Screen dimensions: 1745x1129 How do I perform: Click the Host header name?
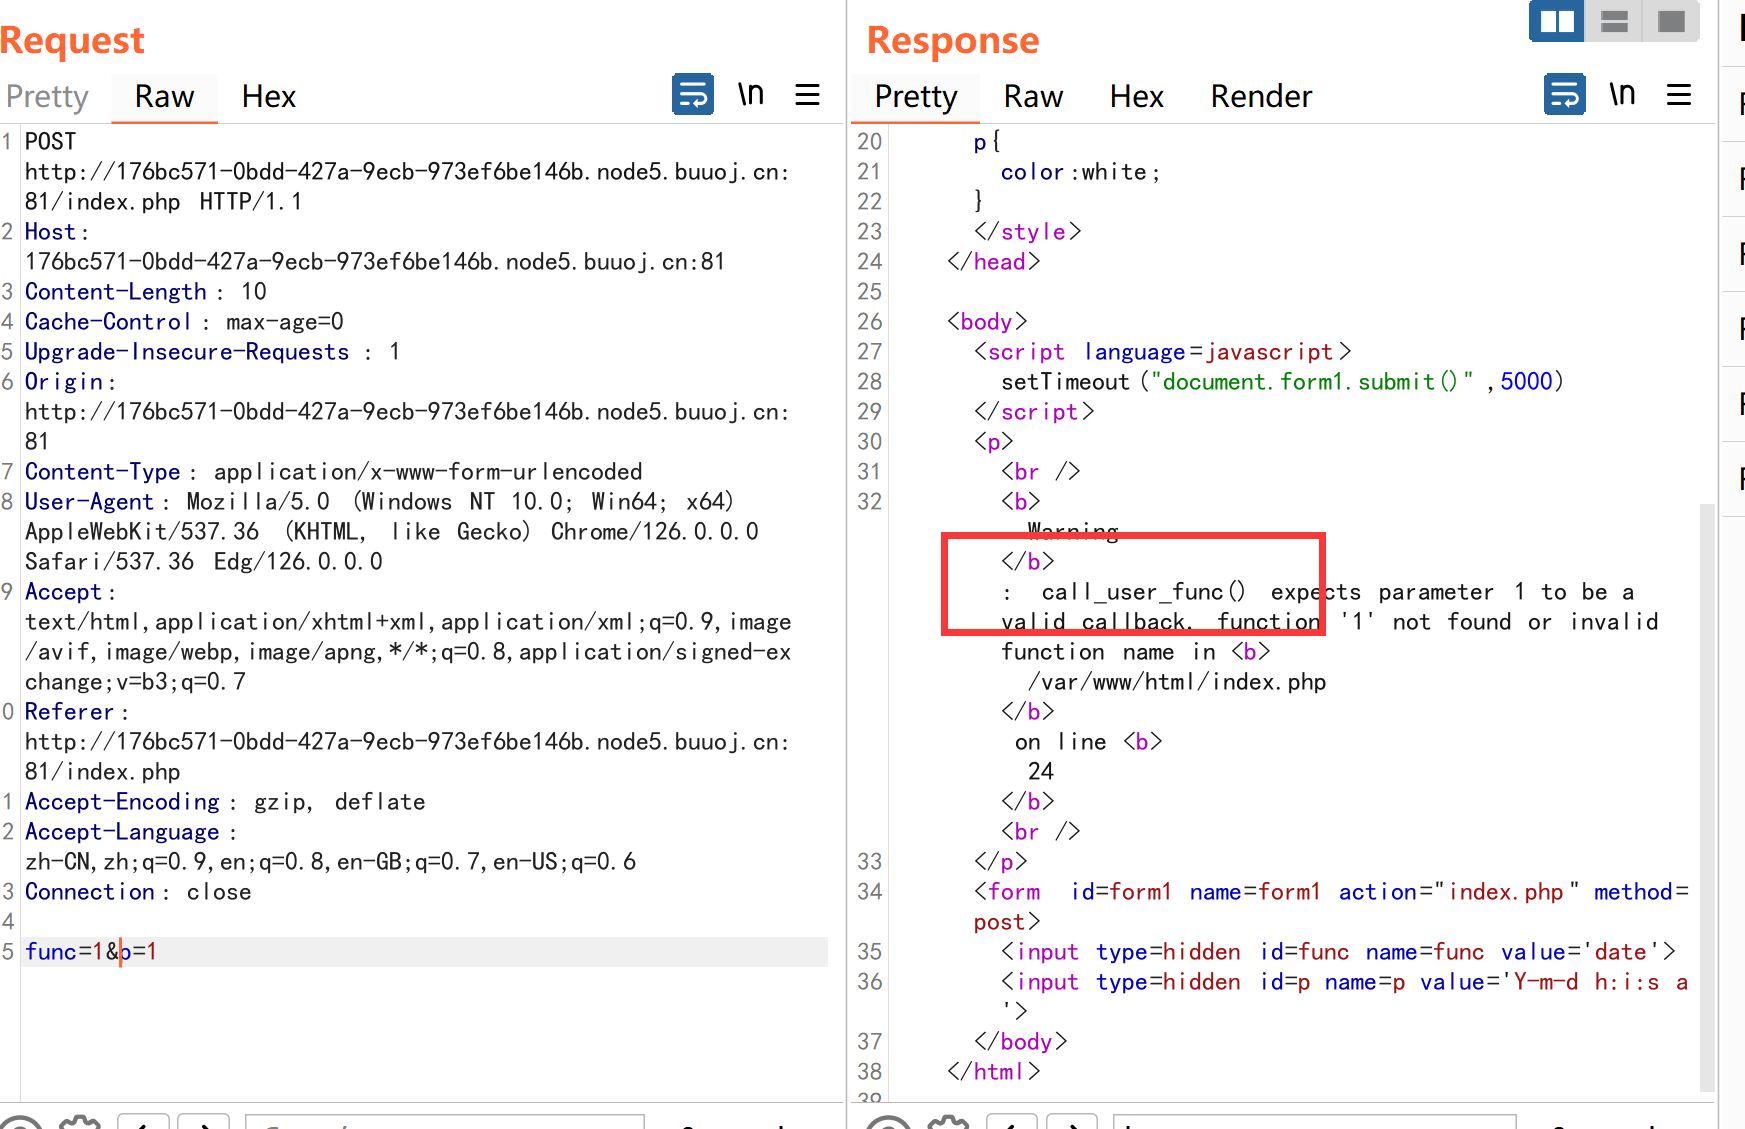[x=50, y=232]
